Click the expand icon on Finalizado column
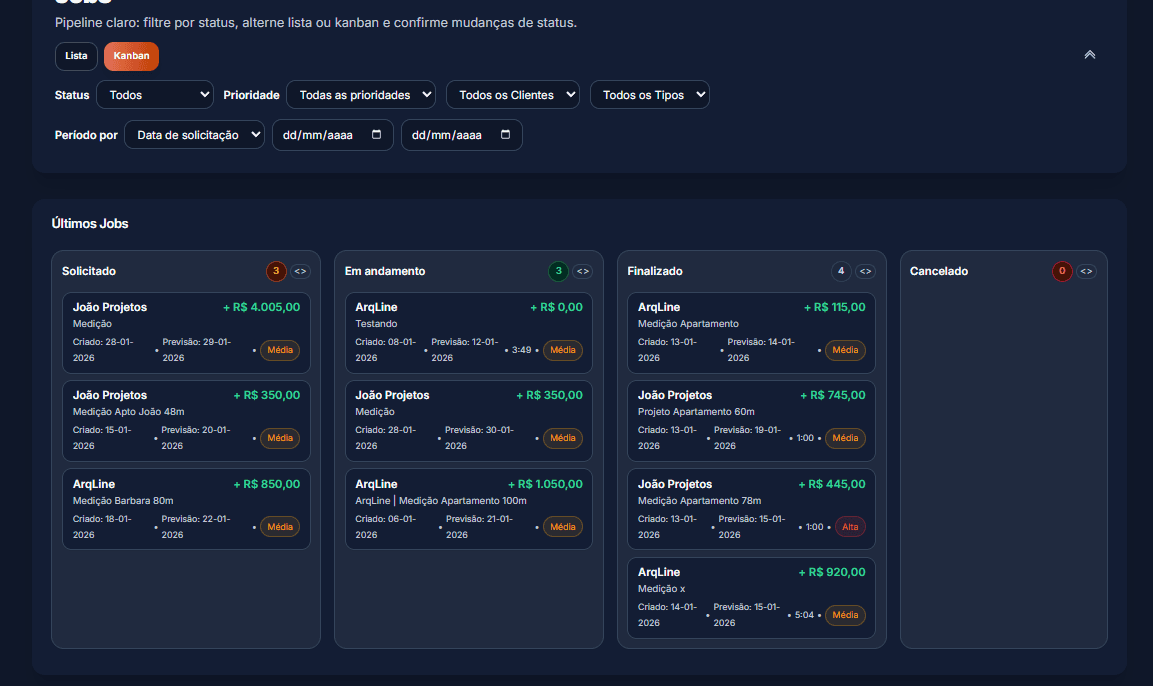The height and width of the screenshot is (686, 1153). pyautogui.click(x=865, y=271)
